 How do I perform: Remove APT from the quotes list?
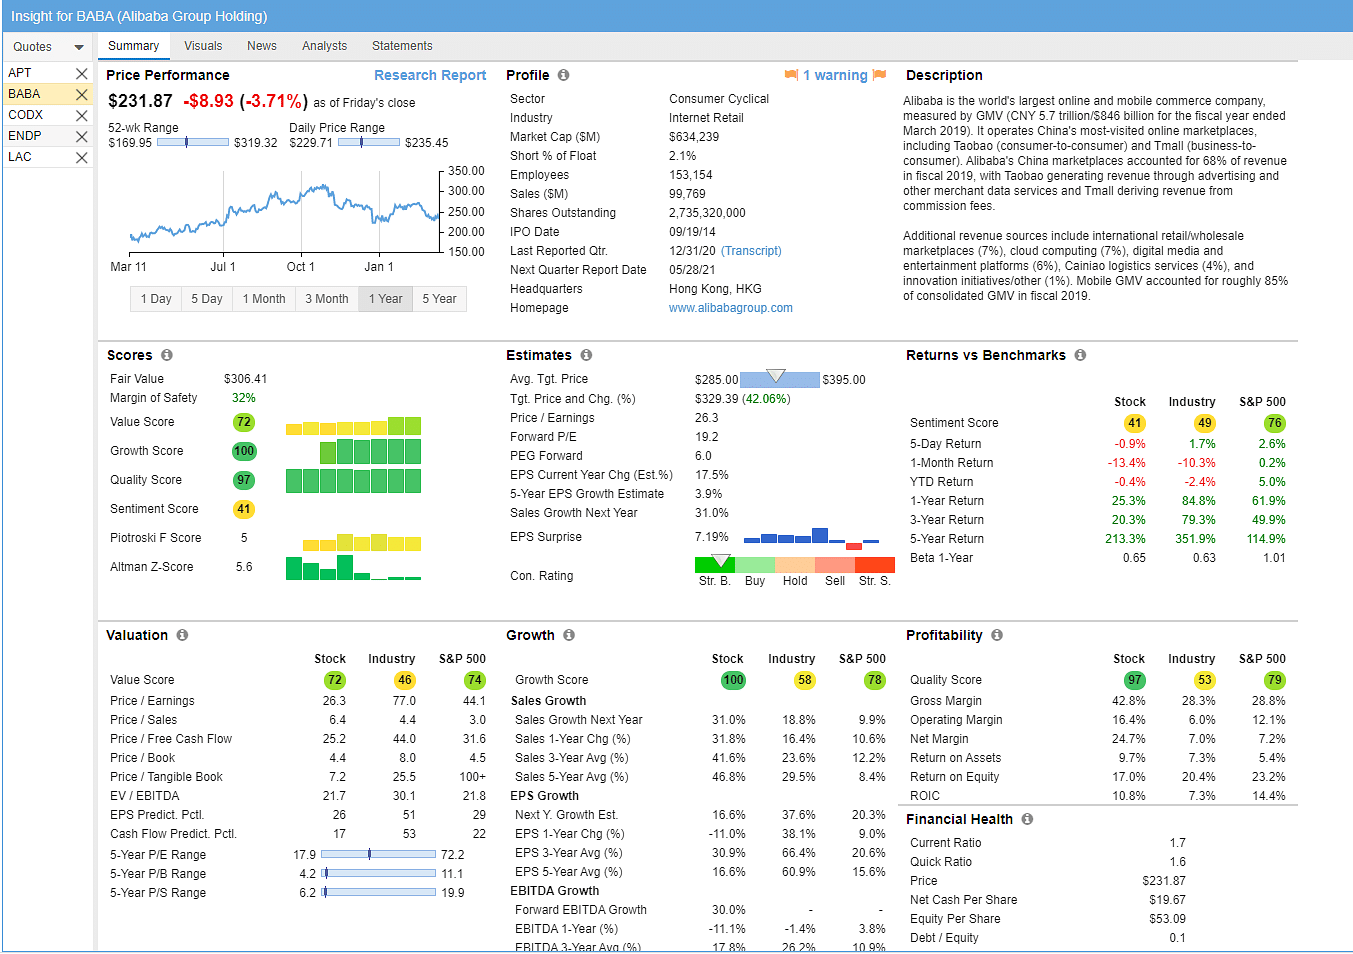[x=82, y=74]
